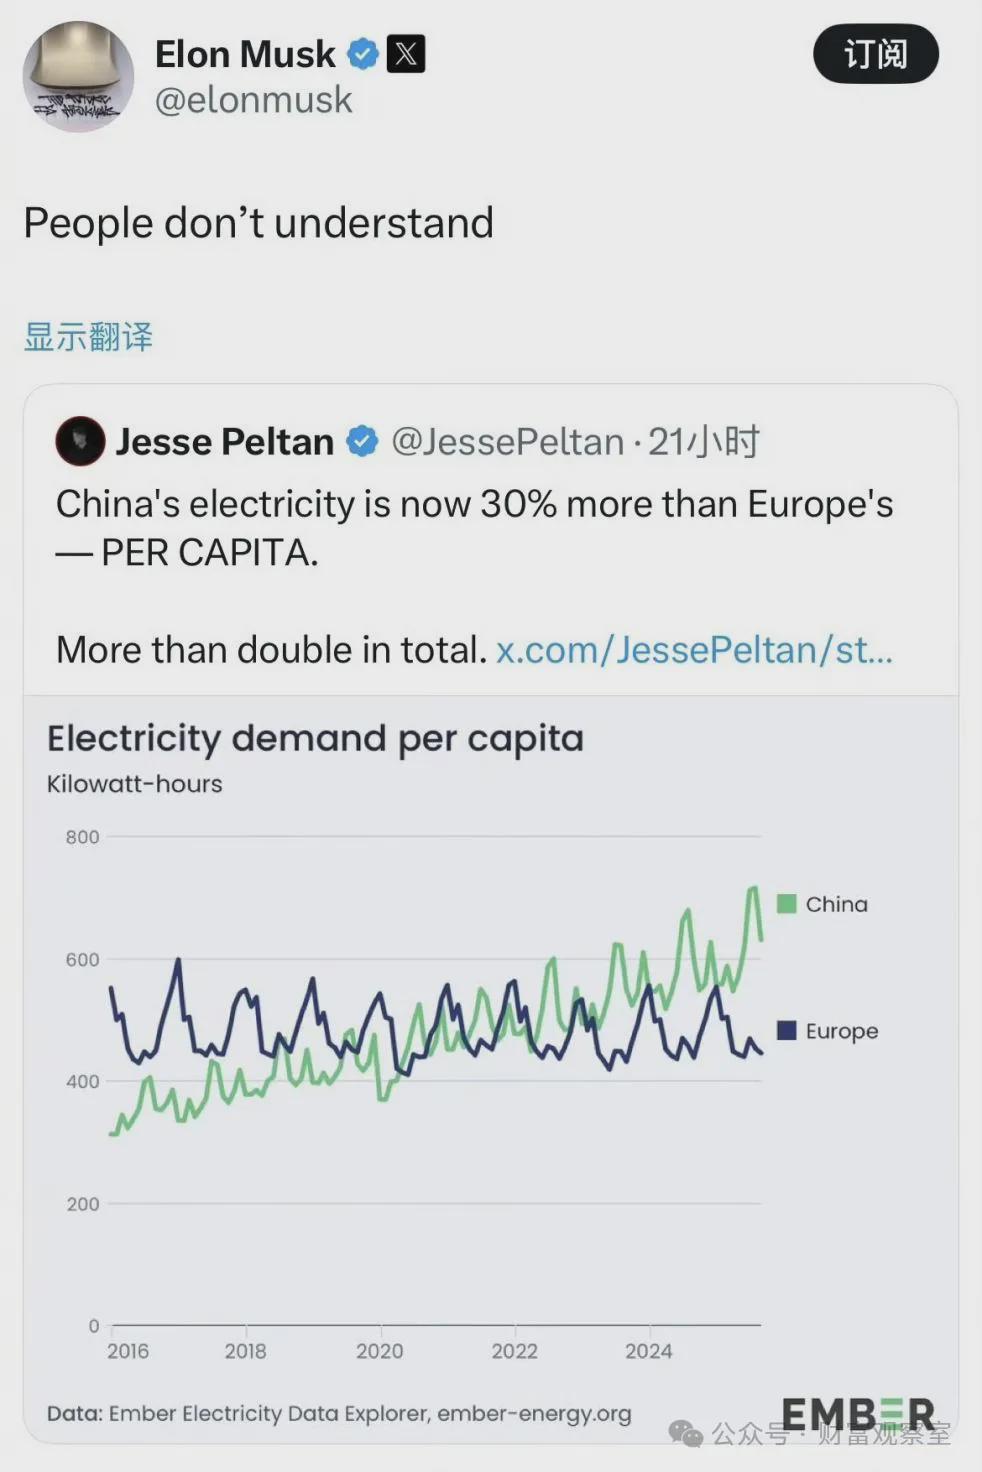This screenshot has width=982, height=1472.
Task: Click the WeChat official account watermark icon
Action: tap(686, 1434)
